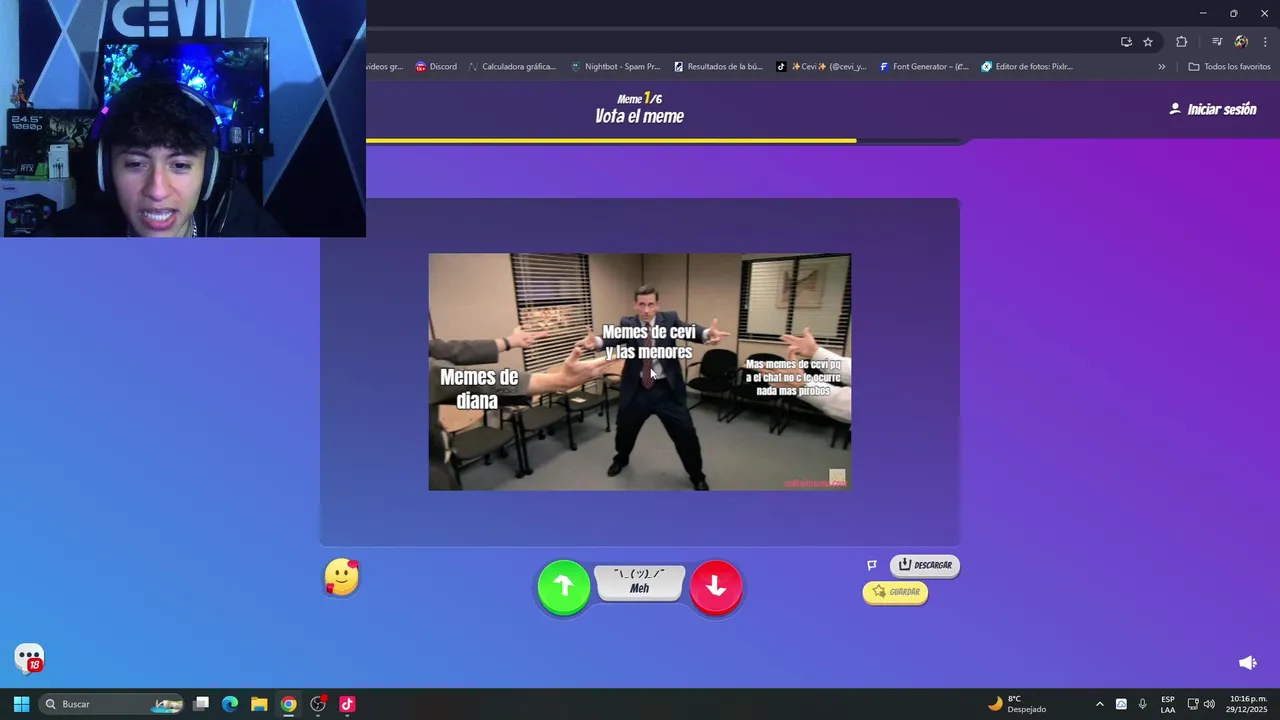Open Resultados de la bú... bookmark
1280x720 pixels.
(x=718, y=67)
